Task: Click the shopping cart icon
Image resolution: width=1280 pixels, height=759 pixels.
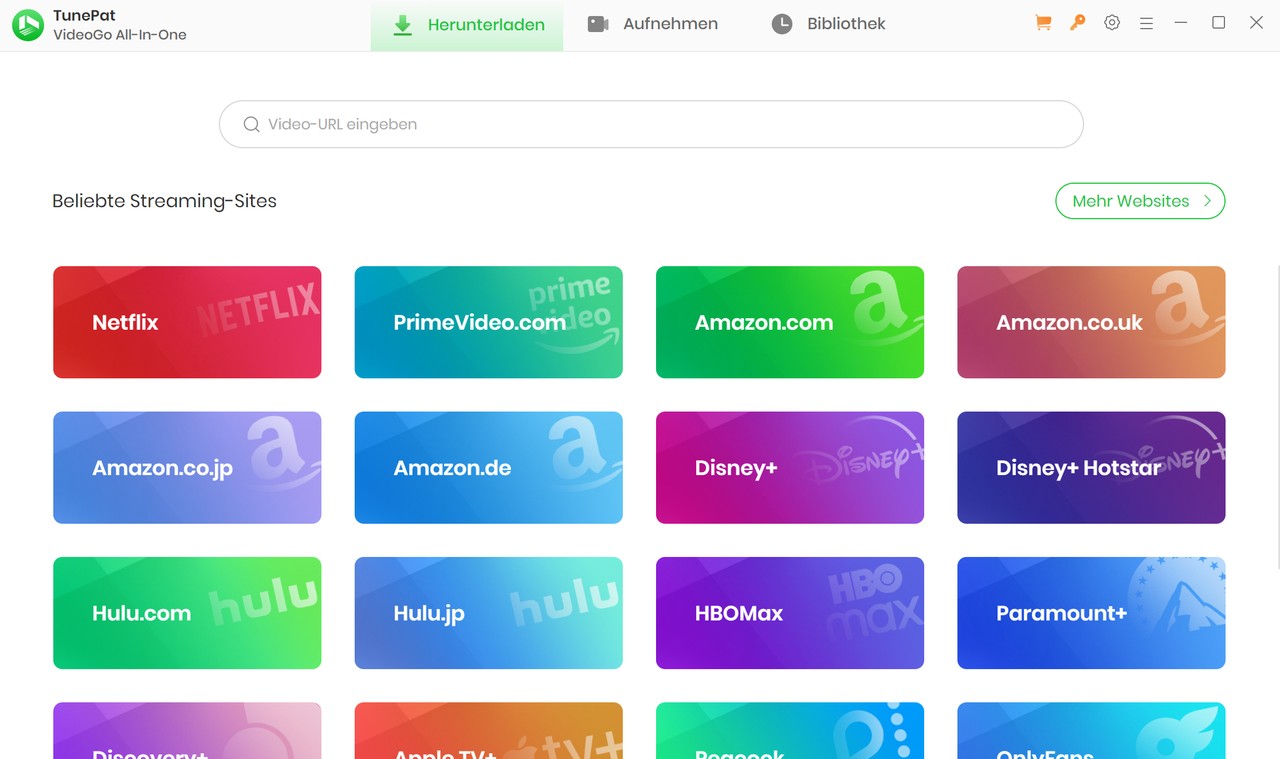Action: pyautogui.click(x=1043, y=23)
